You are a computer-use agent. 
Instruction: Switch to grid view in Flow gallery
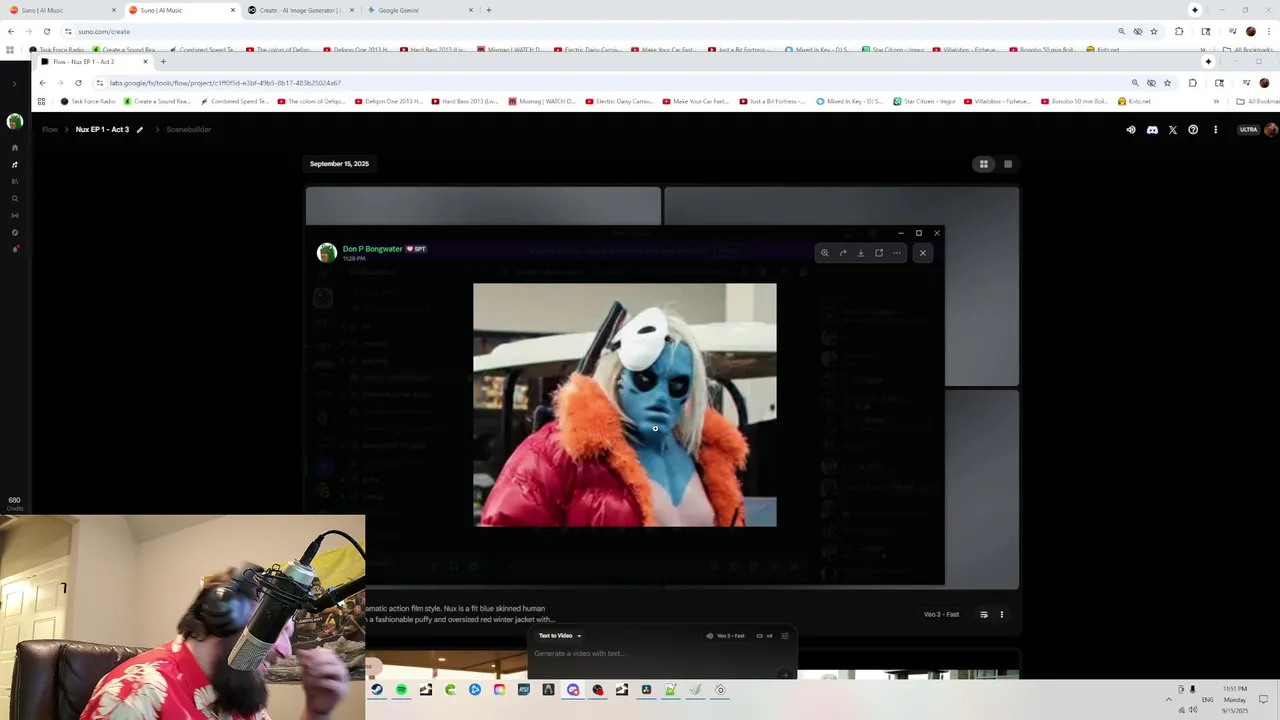(x=984, y=164)
